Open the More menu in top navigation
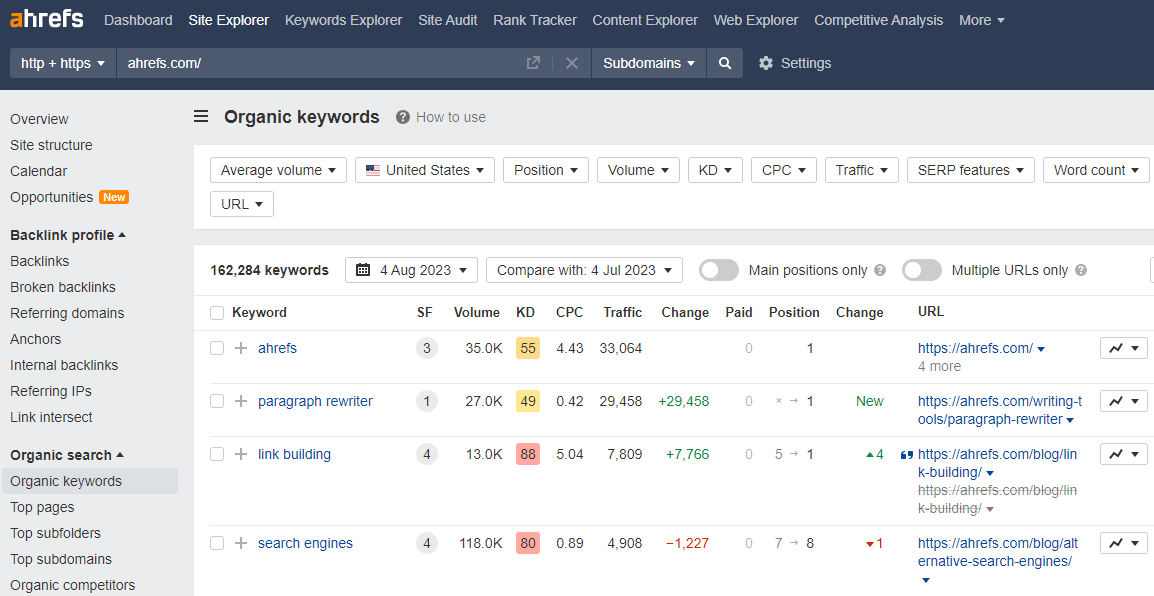This screenshot has height=596, width=1154. (982, 20)
